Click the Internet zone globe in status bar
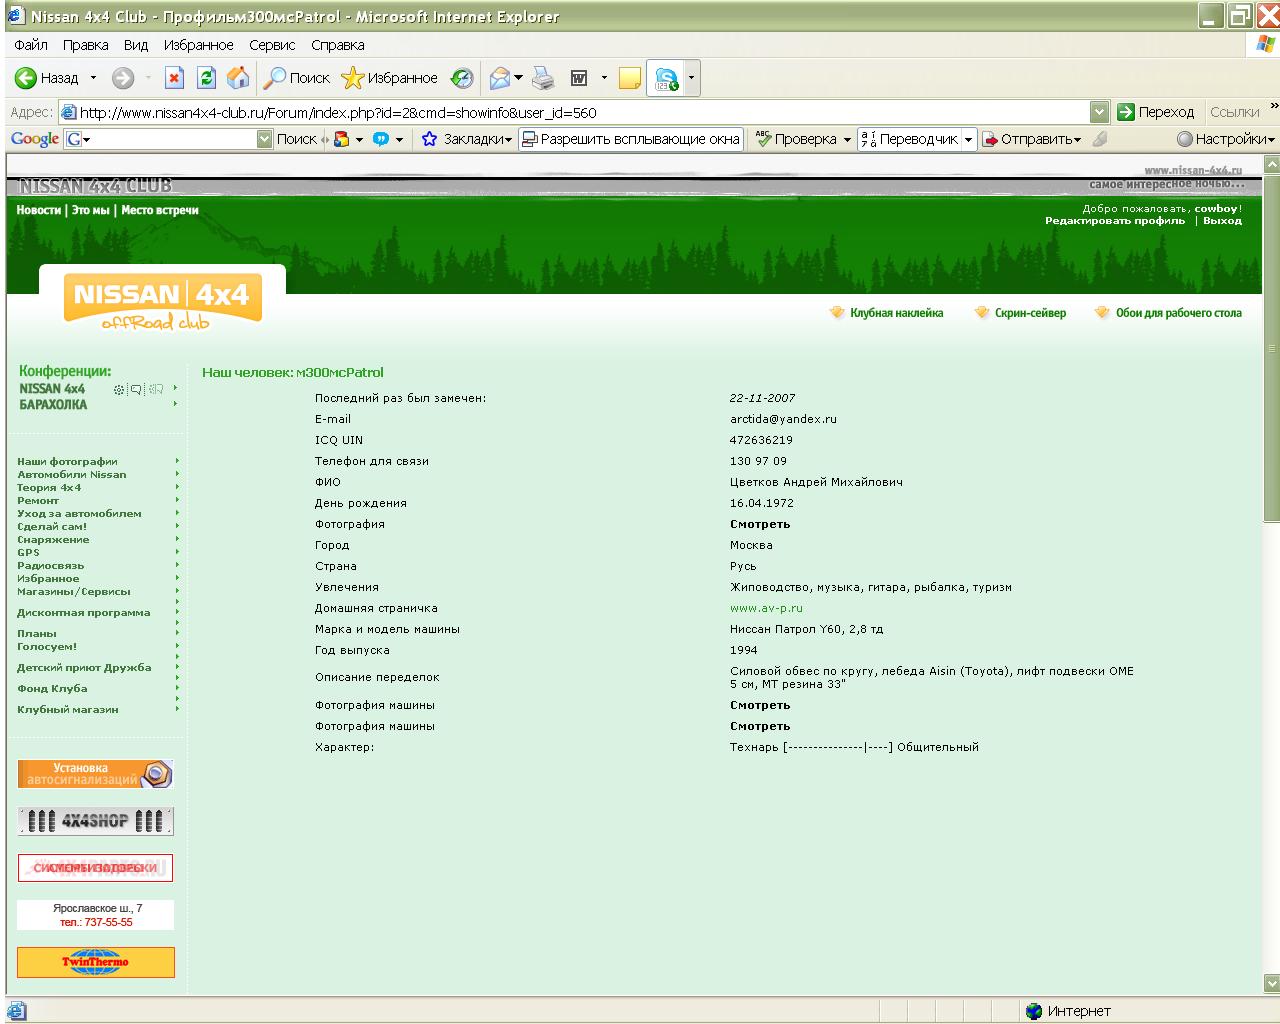The height and width of the screenshot is (1024, 1280). point(1034,1011)
